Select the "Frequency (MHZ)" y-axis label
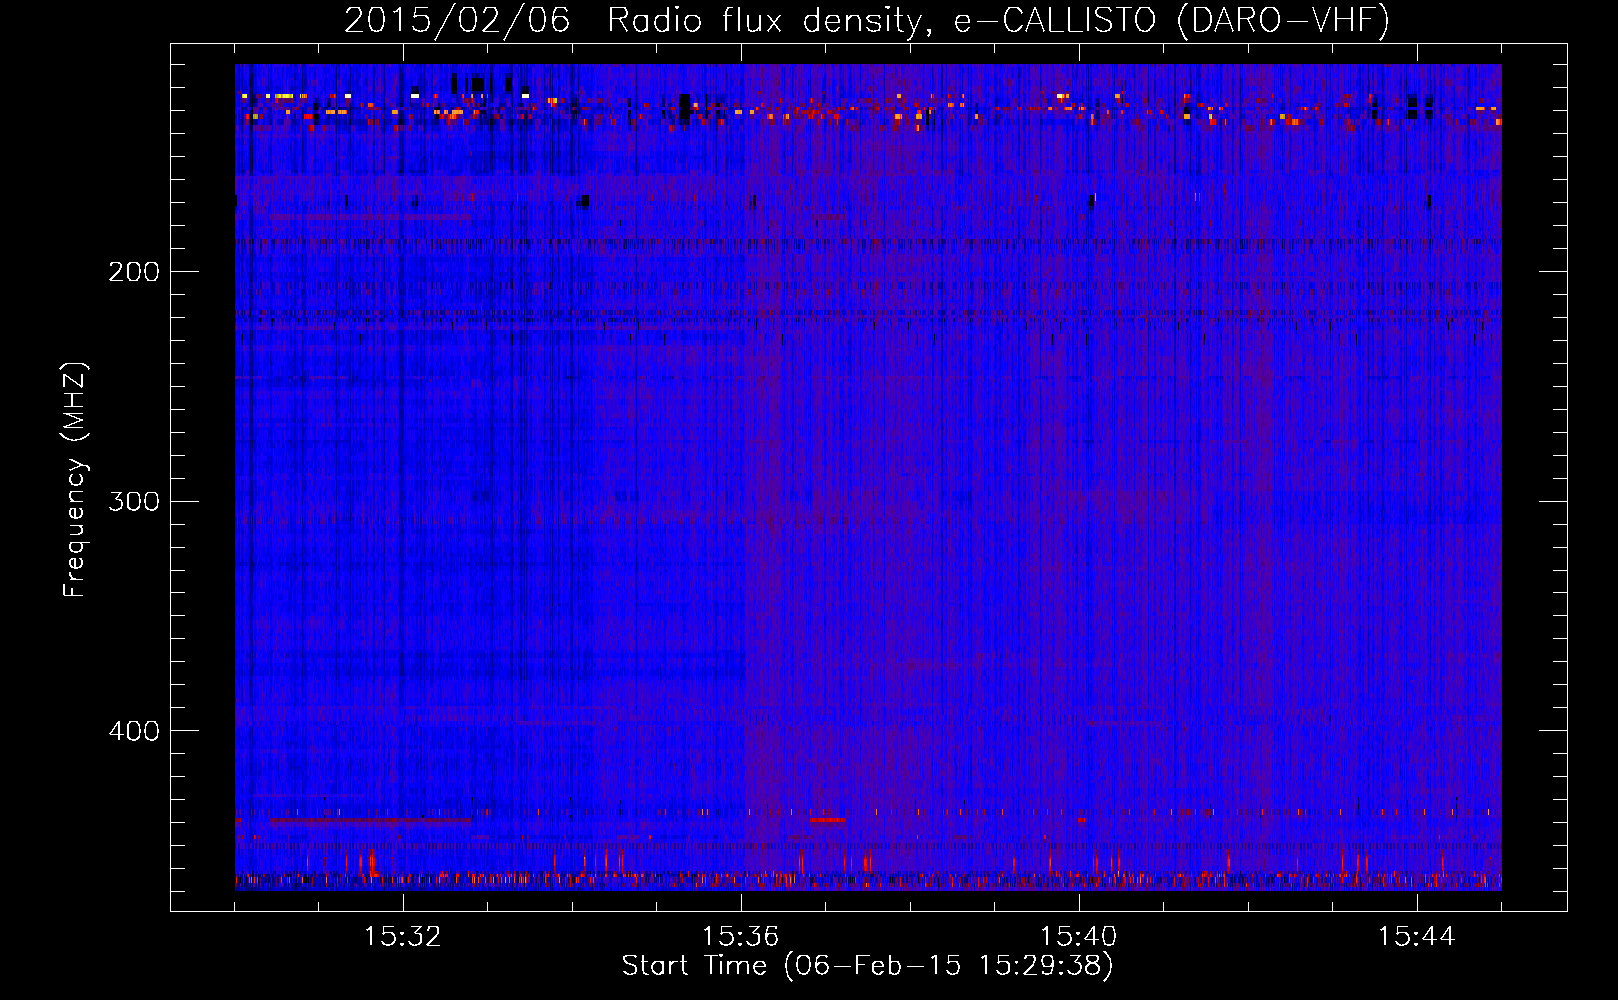 [75, 480]
